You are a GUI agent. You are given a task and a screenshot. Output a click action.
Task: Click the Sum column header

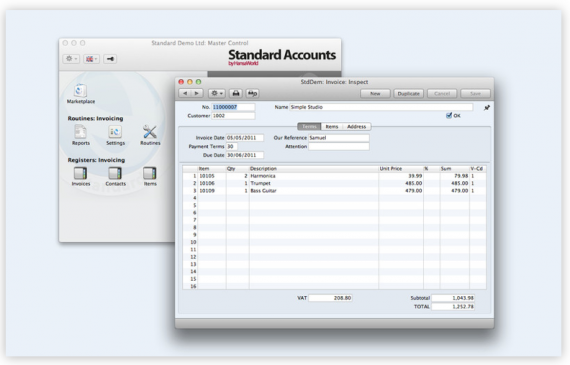[455, 169]
